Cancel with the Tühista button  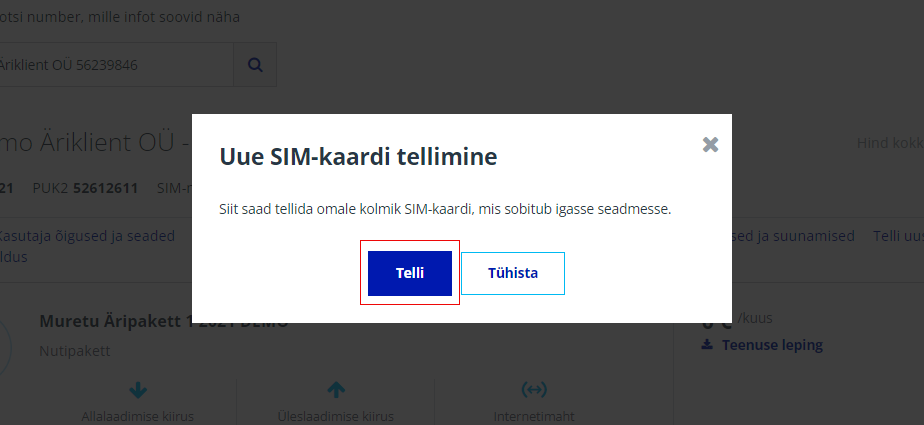(x=513, y=273)
